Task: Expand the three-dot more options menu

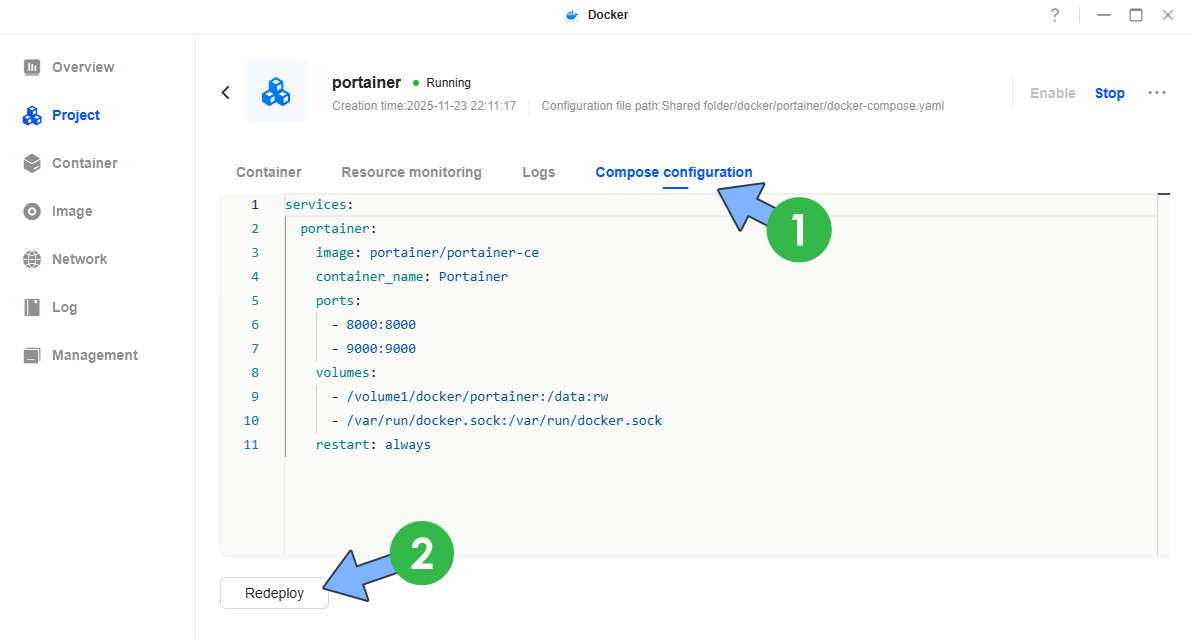Action: click(x=1157, y=93)
